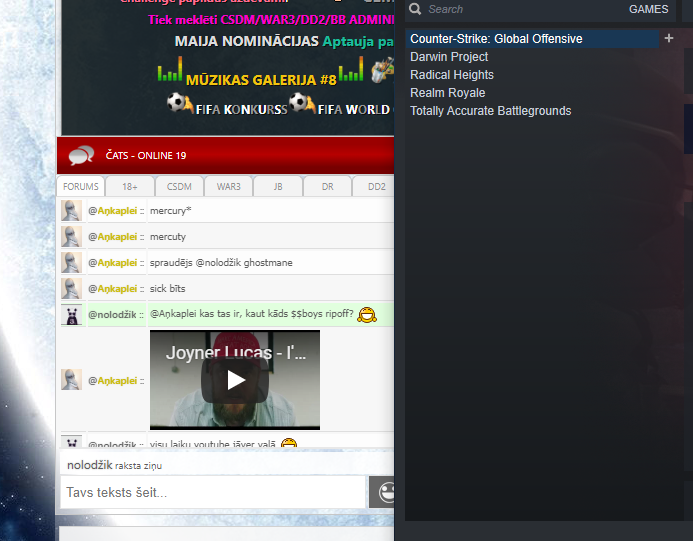Switch to the JB chat tab
This screenshot has height=541, width=693.
pos(278,187)
